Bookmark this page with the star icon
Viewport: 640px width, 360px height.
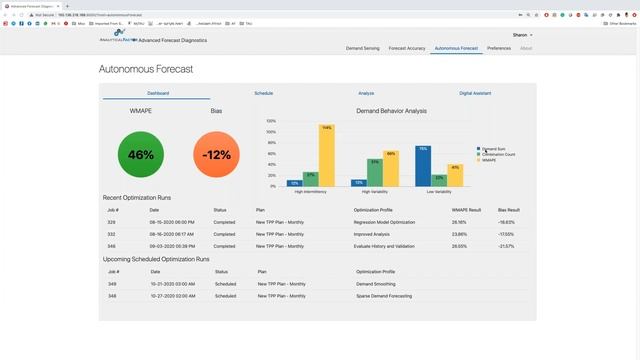536,15
